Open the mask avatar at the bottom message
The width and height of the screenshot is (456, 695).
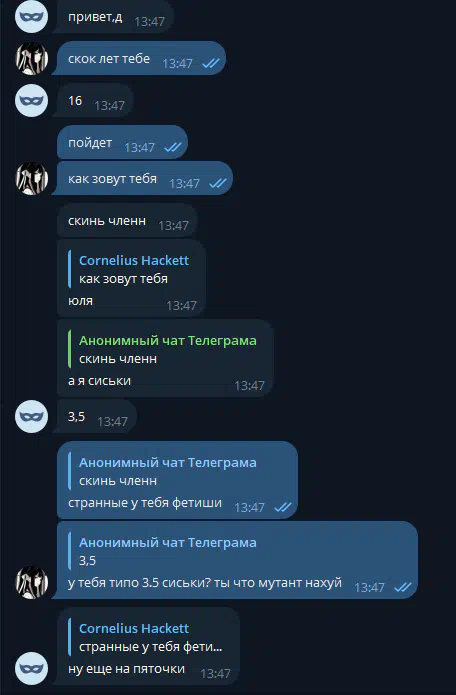[x=31, y=668]
